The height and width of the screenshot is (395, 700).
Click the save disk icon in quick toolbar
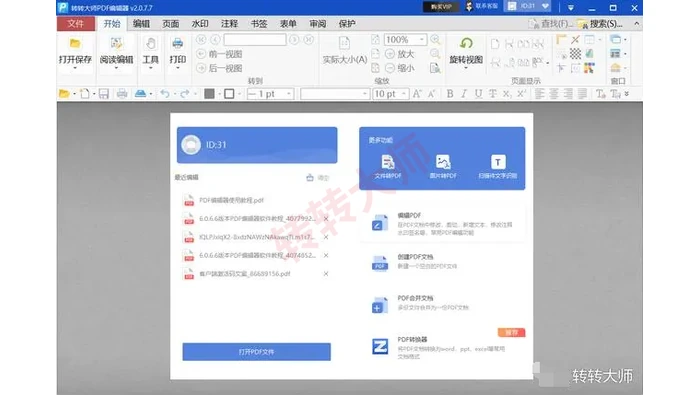[x=104, y=94]
